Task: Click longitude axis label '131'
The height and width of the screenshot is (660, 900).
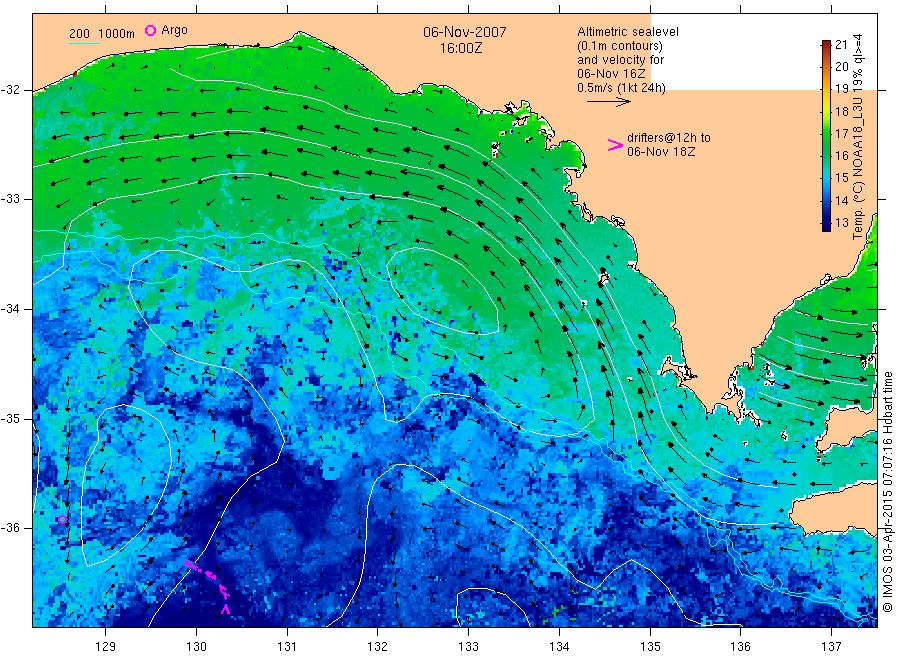Action: pos(287,647)
